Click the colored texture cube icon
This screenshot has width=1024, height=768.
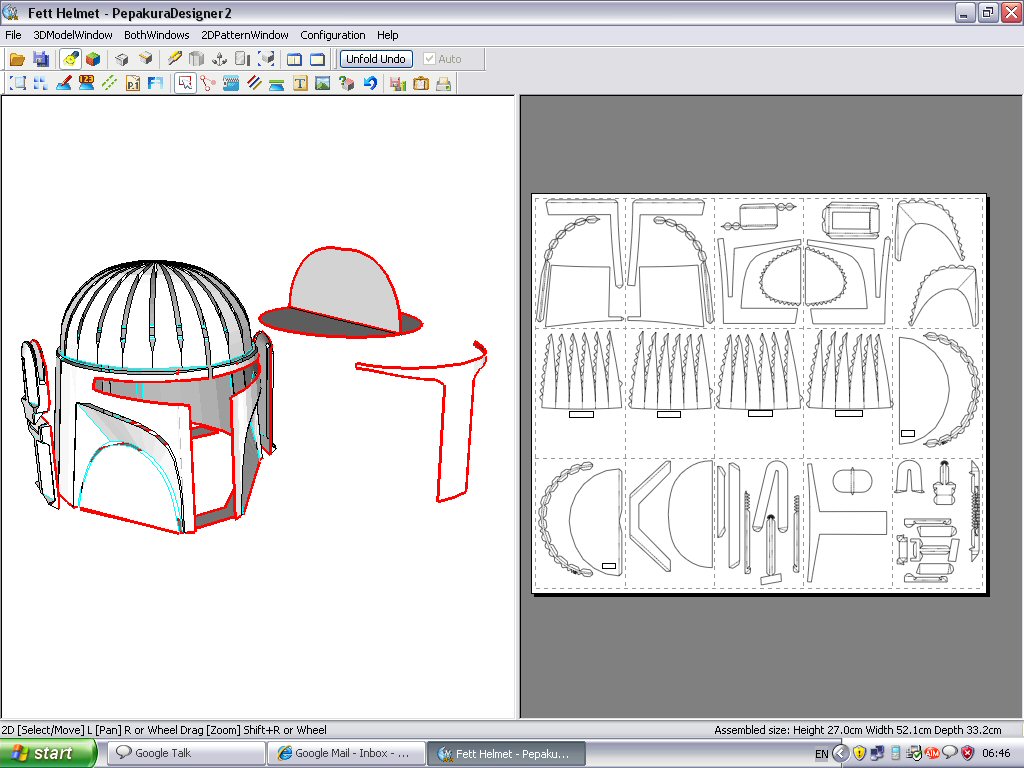pos(93,59)
